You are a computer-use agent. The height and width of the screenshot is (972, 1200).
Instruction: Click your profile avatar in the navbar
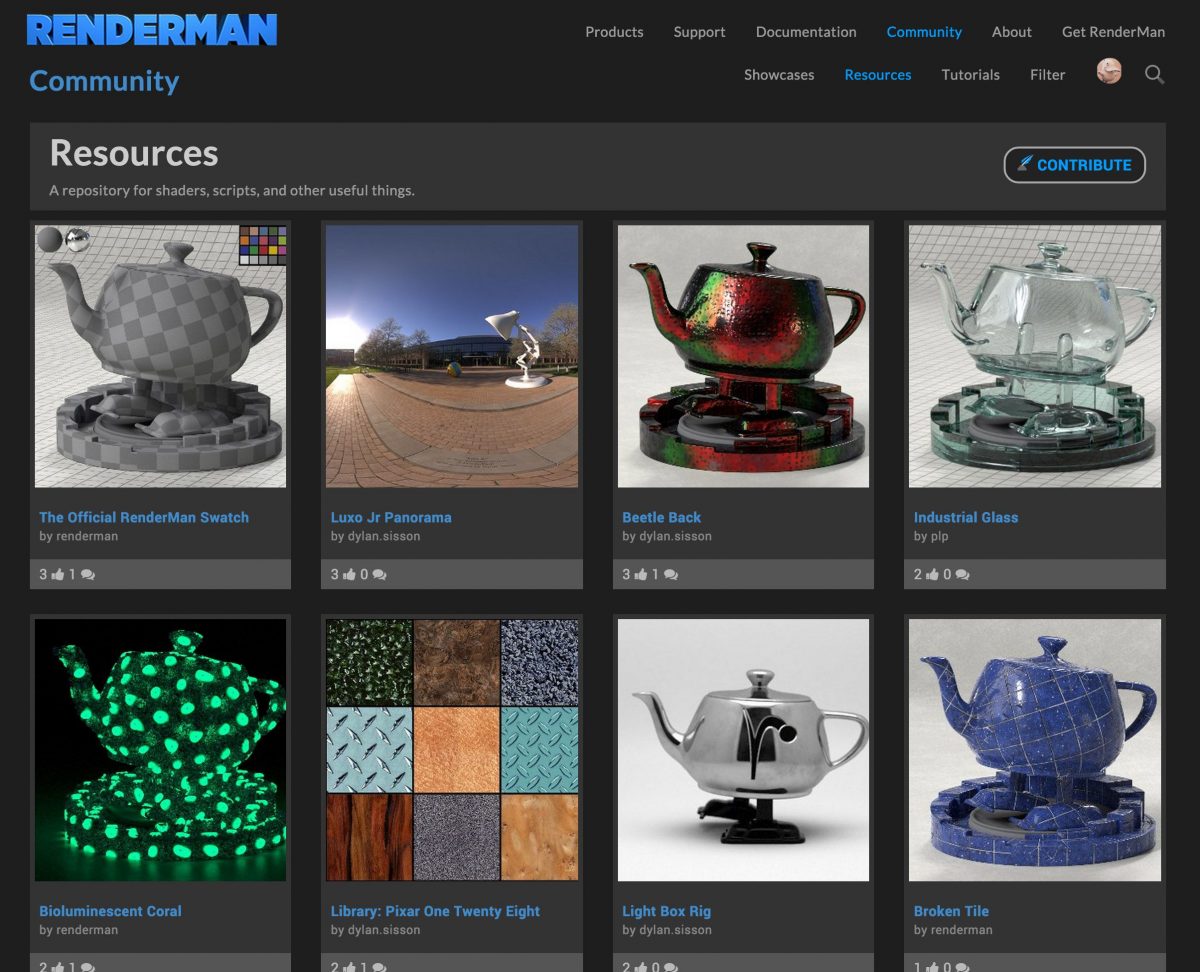point(1109,72)
